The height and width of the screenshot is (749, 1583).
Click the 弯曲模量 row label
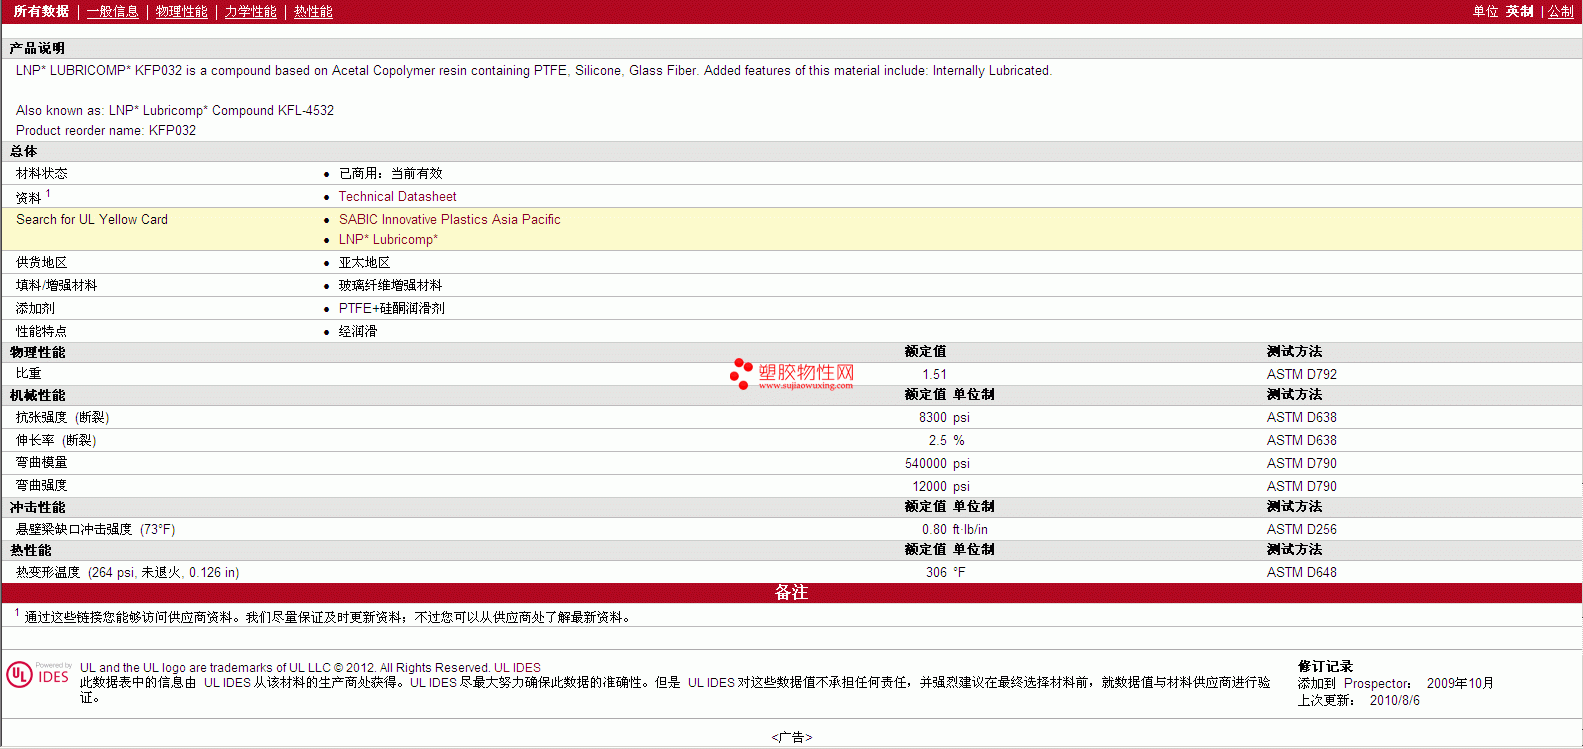coord(41,462)
